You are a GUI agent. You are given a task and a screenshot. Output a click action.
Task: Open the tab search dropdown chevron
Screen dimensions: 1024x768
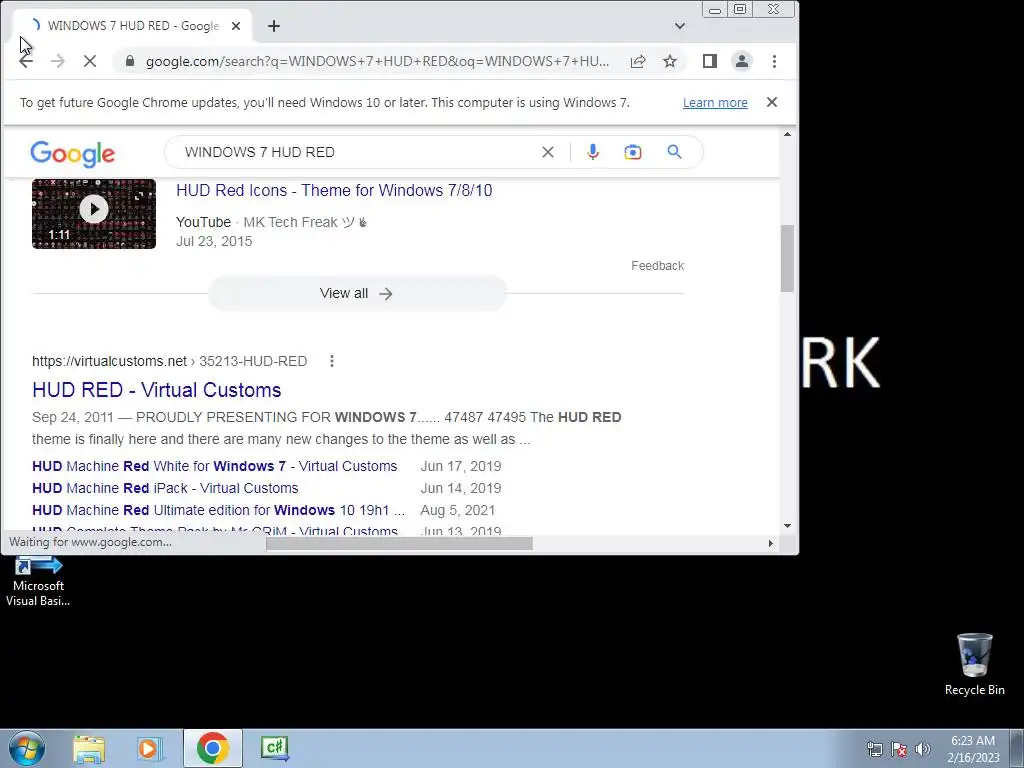click(680, 26)
